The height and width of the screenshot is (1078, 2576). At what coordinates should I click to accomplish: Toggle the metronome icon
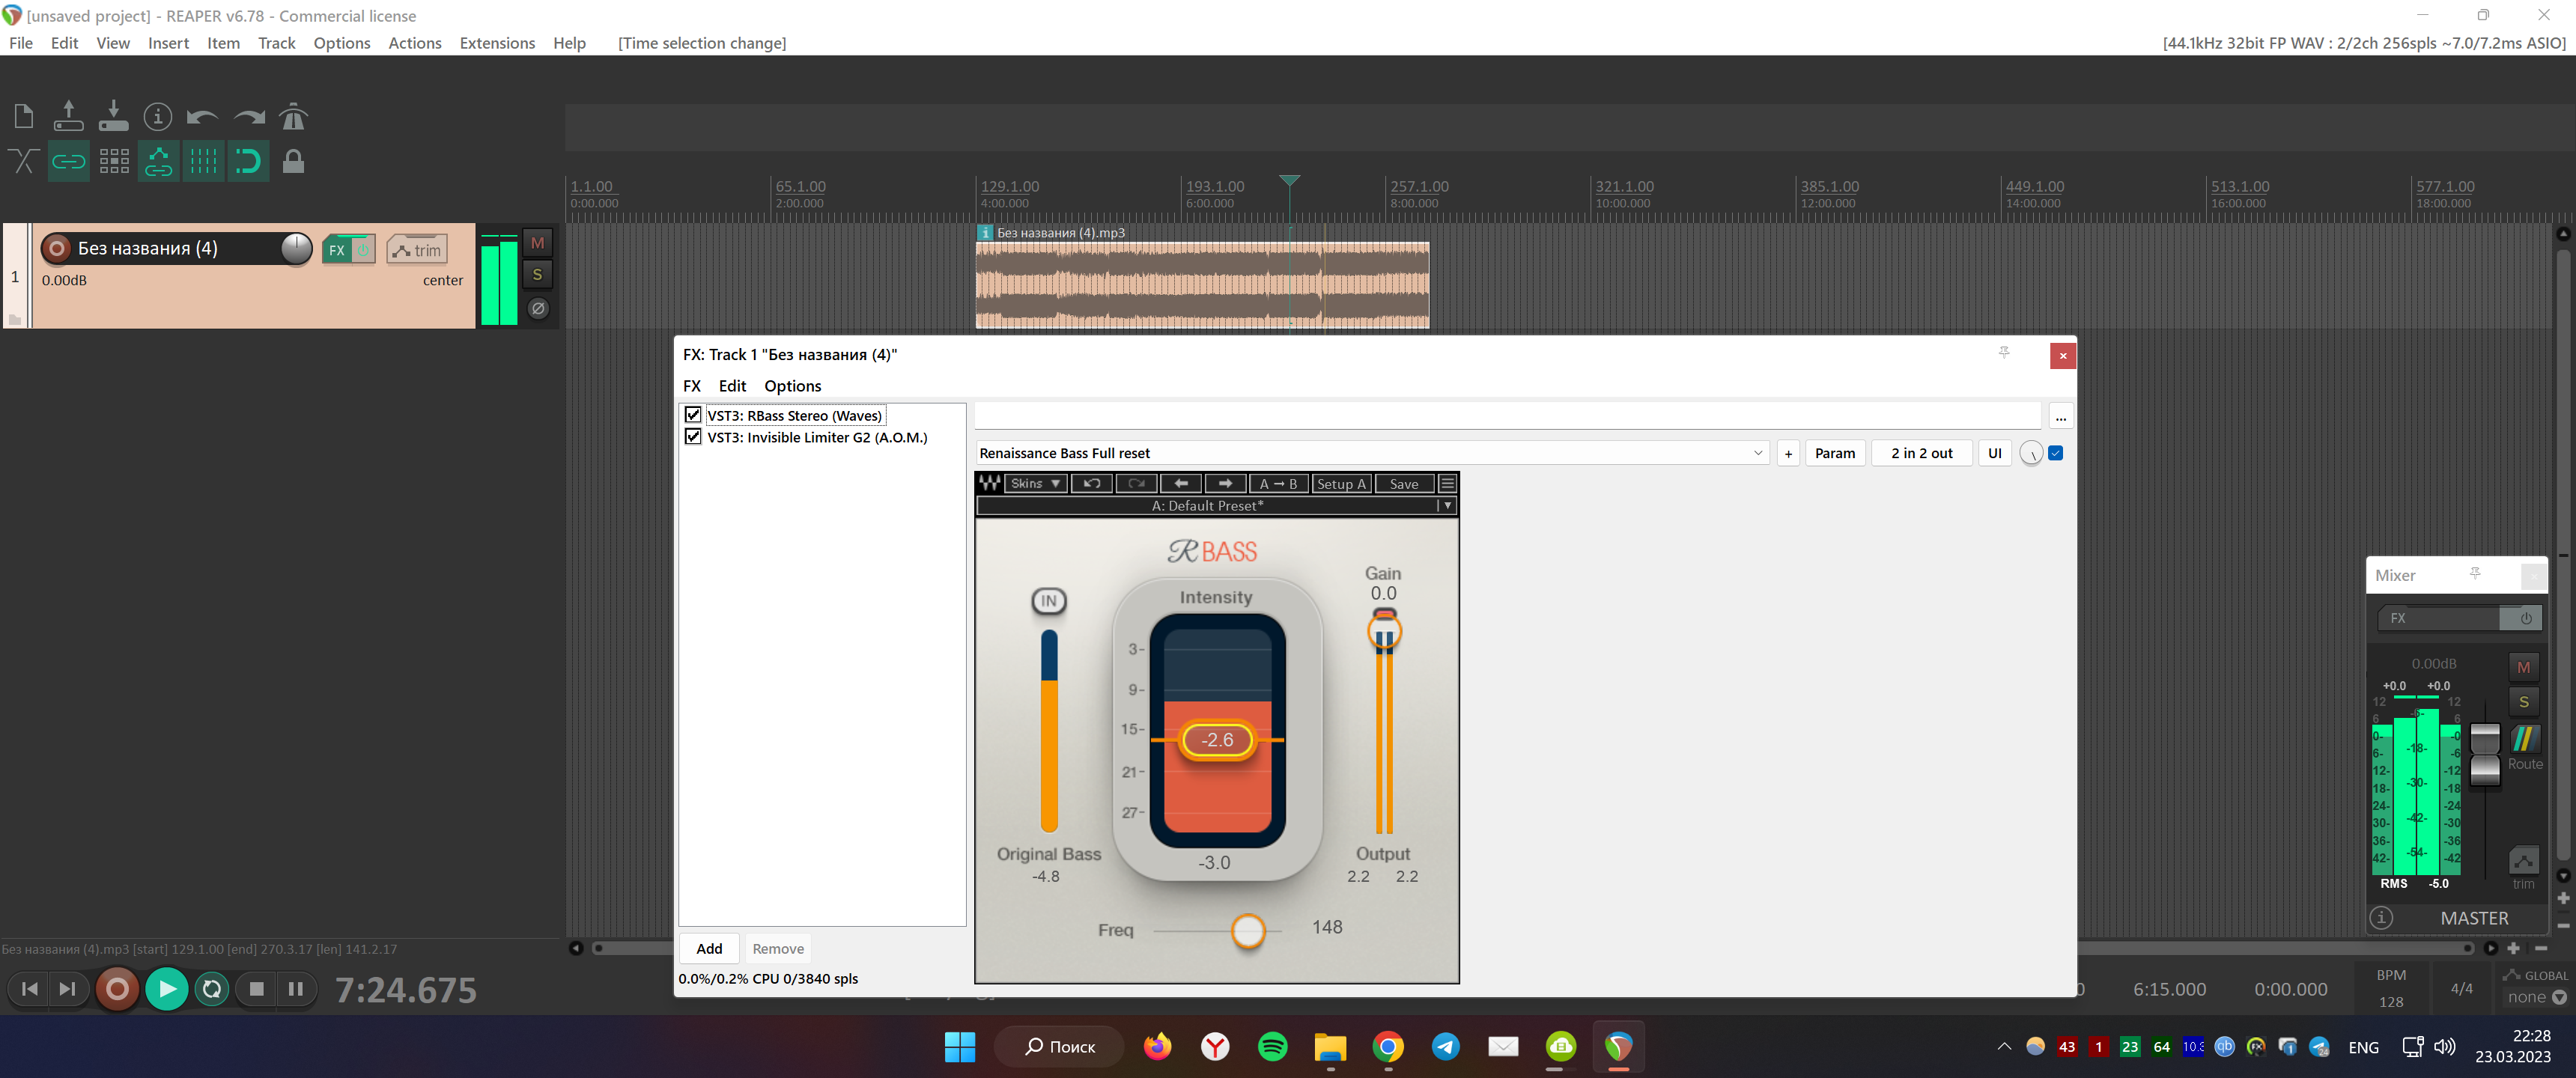point(293,117)
